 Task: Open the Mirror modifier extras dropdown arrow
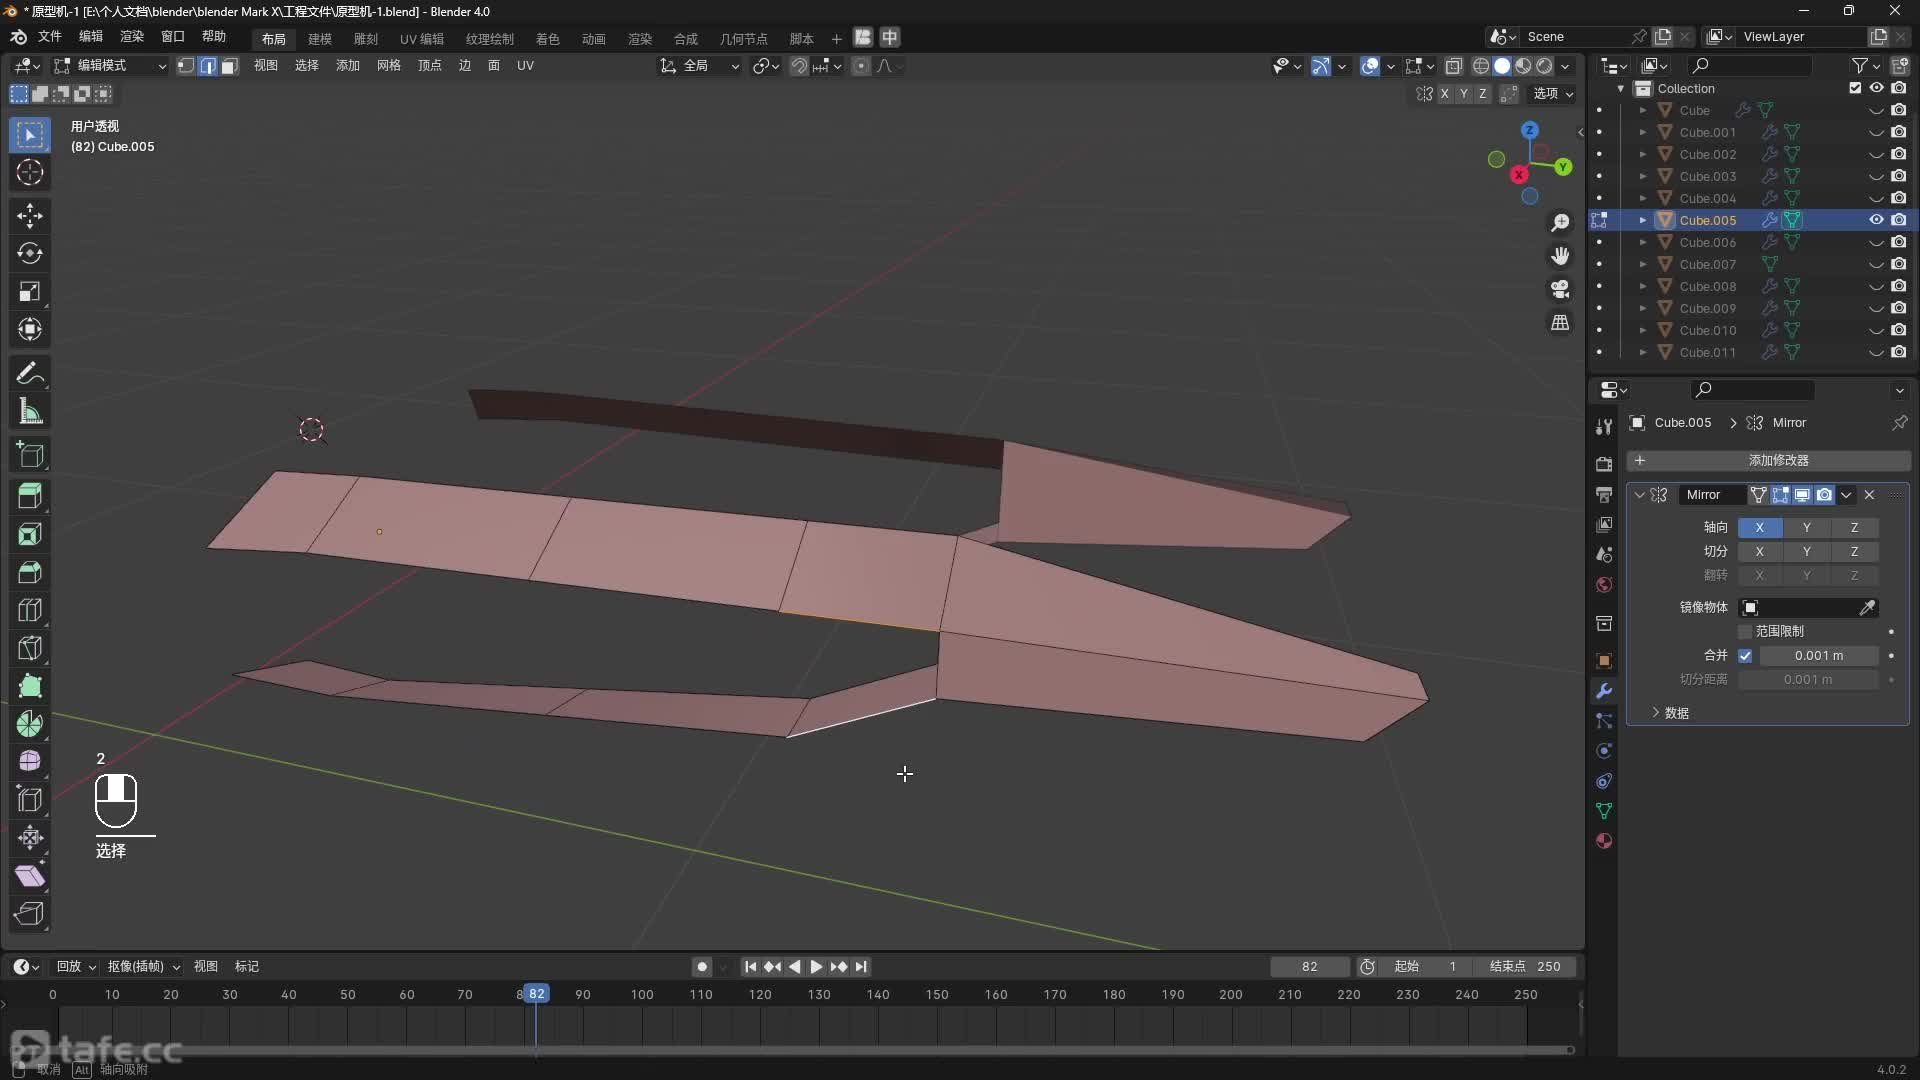pyautogui.click(x=1846, y=495)
